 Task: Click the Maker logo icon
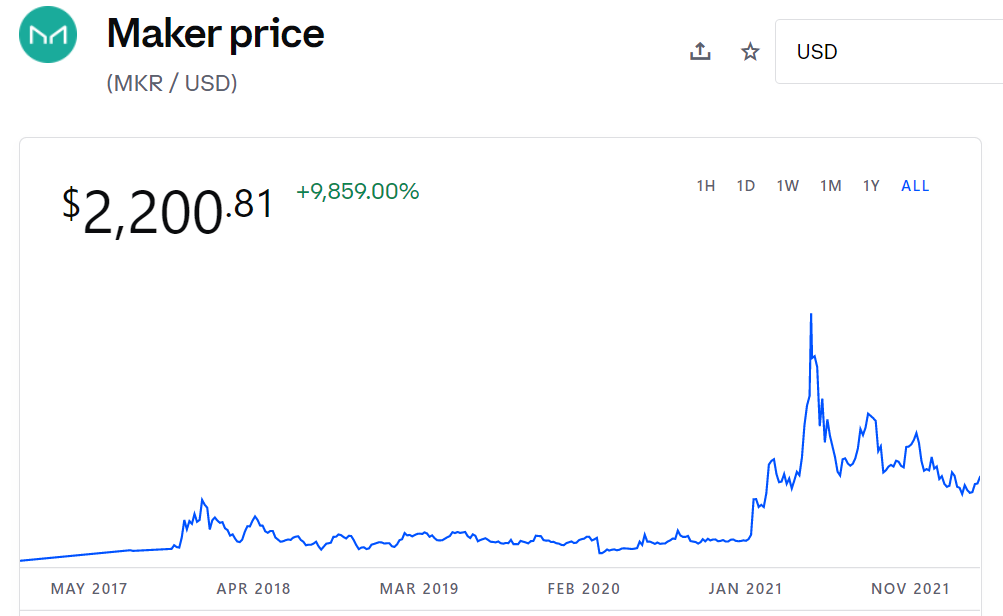(48, 35)
